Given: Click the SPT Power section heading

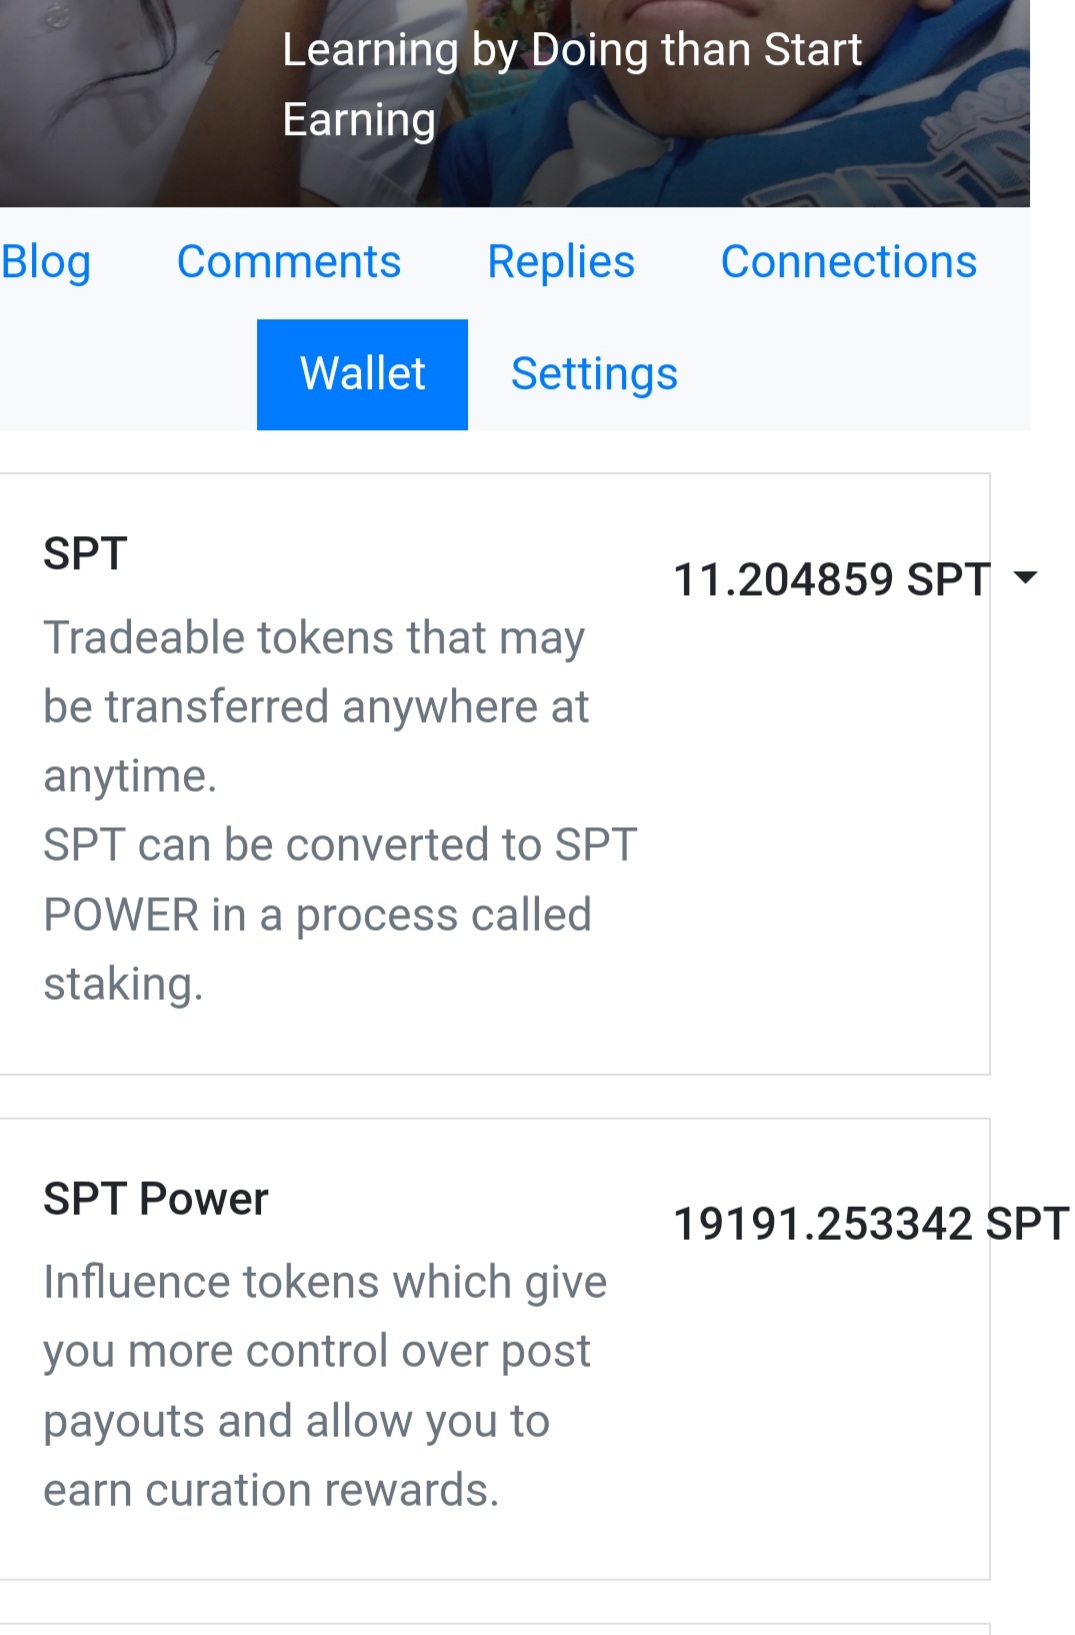Looking at the screenshot, I should pos(156,1199).
